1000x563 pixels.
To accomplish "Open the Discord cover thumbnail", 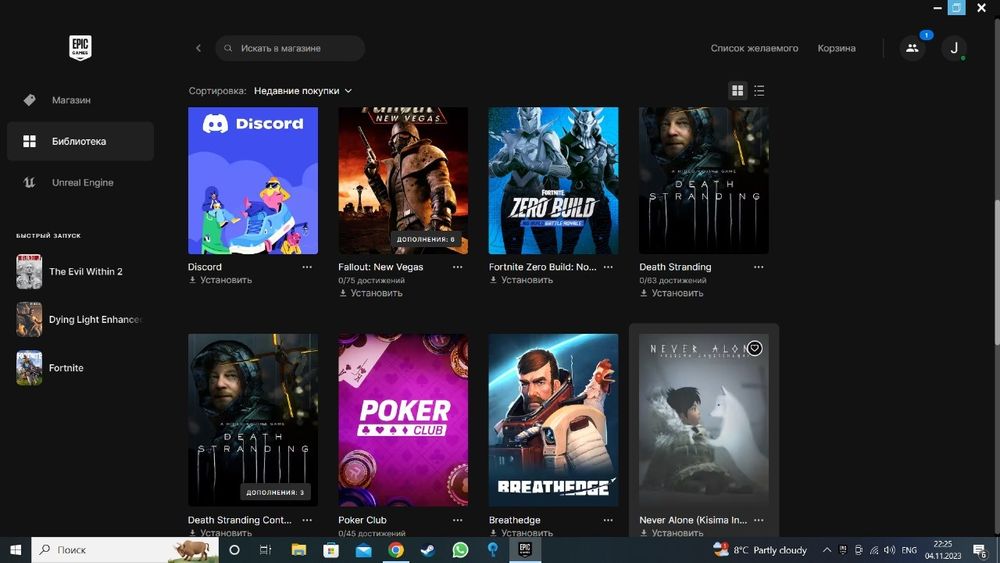I will [253, 180].
